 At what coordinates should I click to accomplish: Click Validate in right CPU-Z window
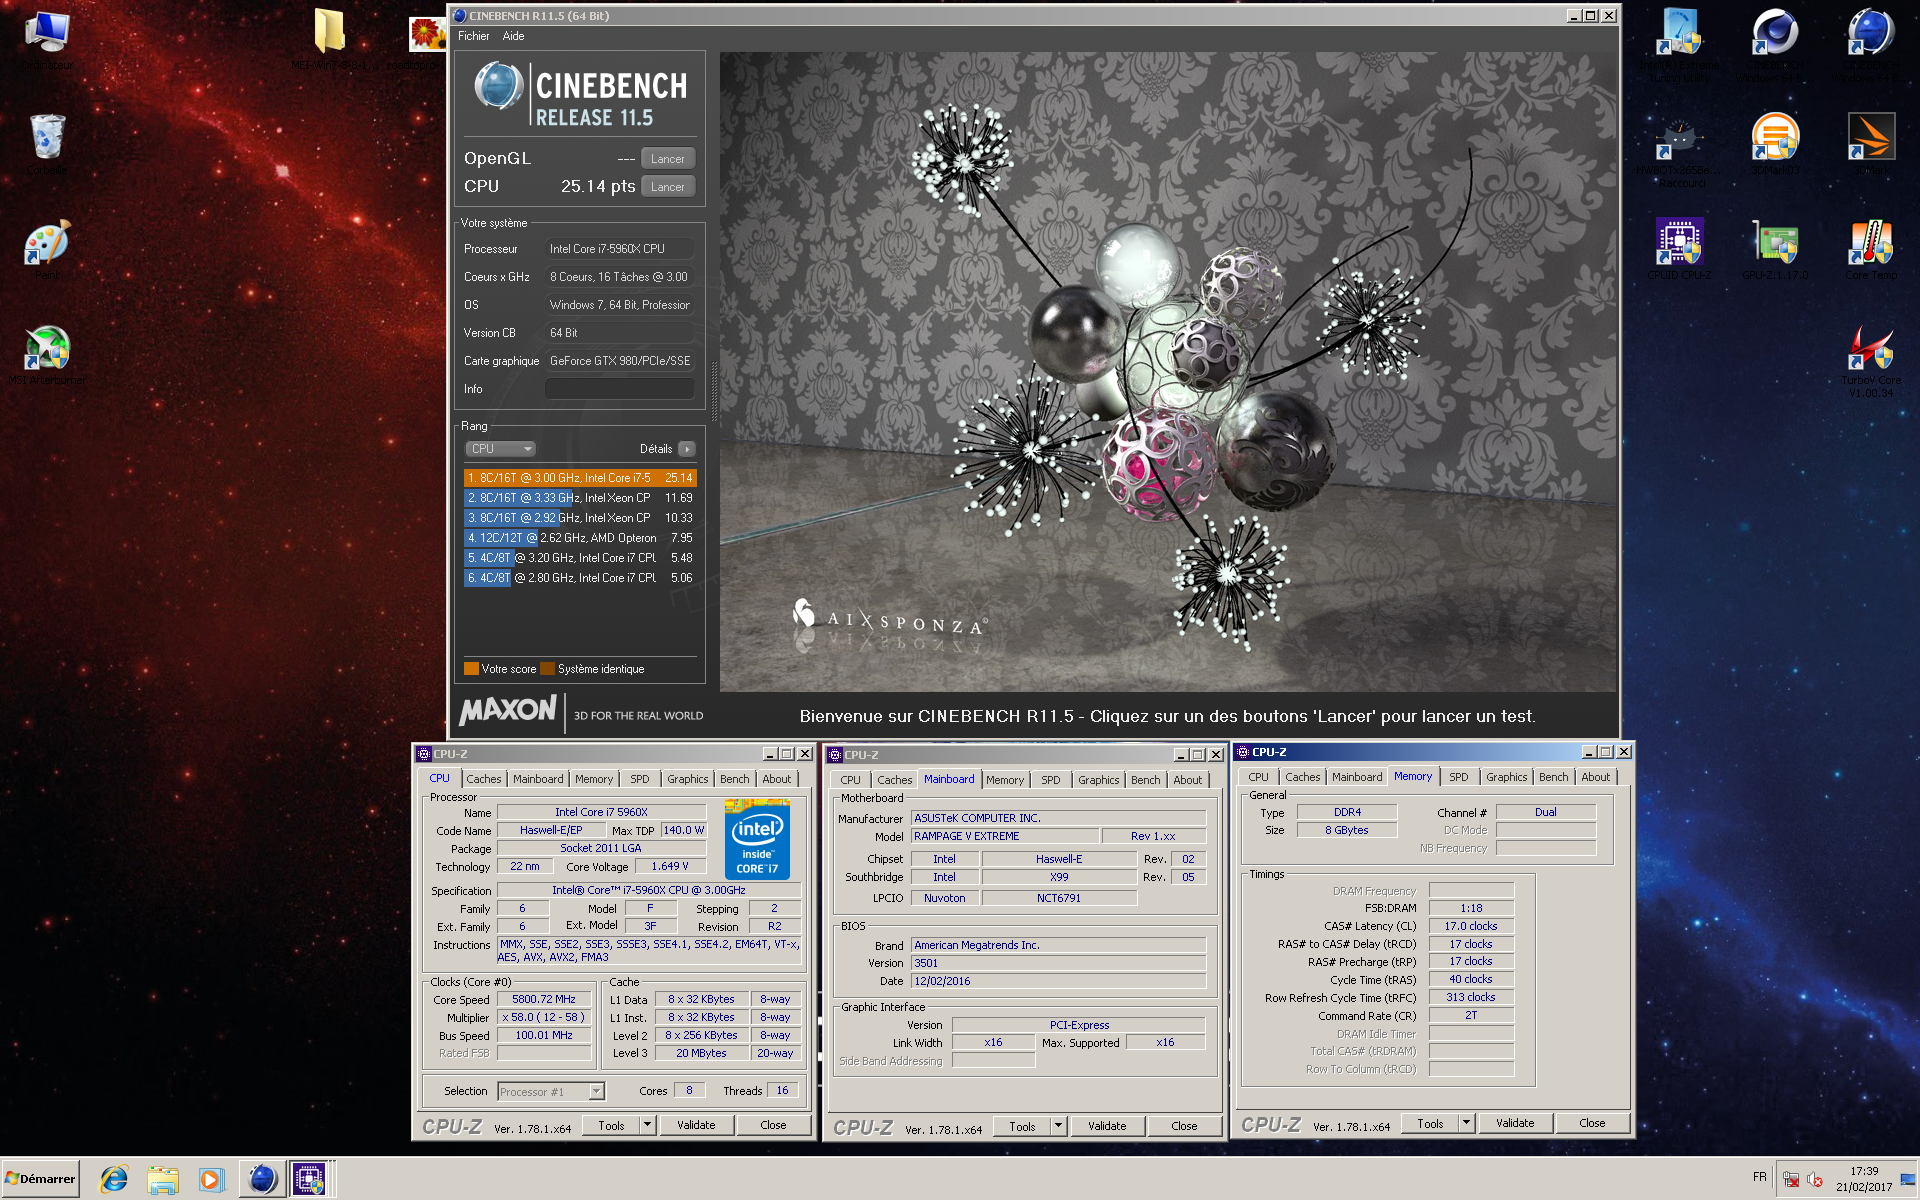click(x=1515, y=1123)
